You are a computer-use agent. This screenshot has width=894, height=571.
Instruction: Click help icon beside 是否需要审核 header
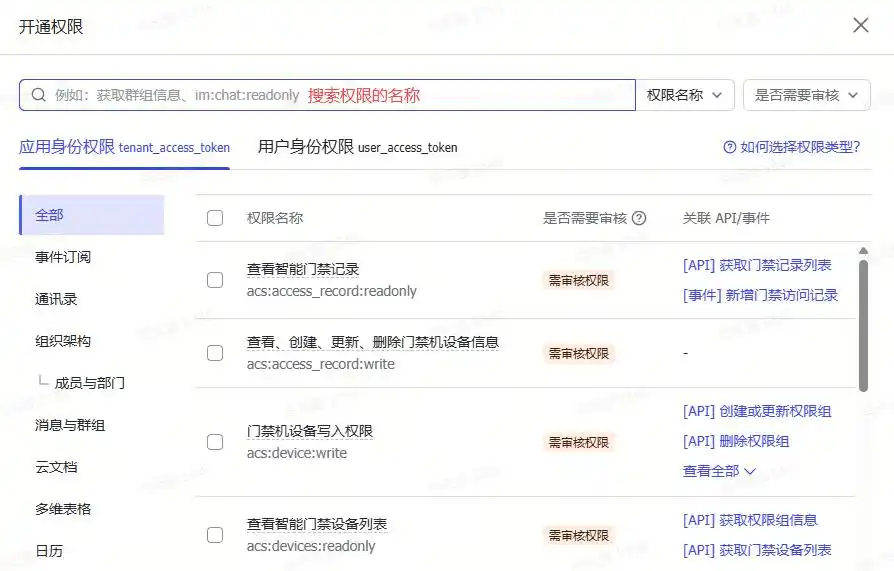[x=639, y=218]
